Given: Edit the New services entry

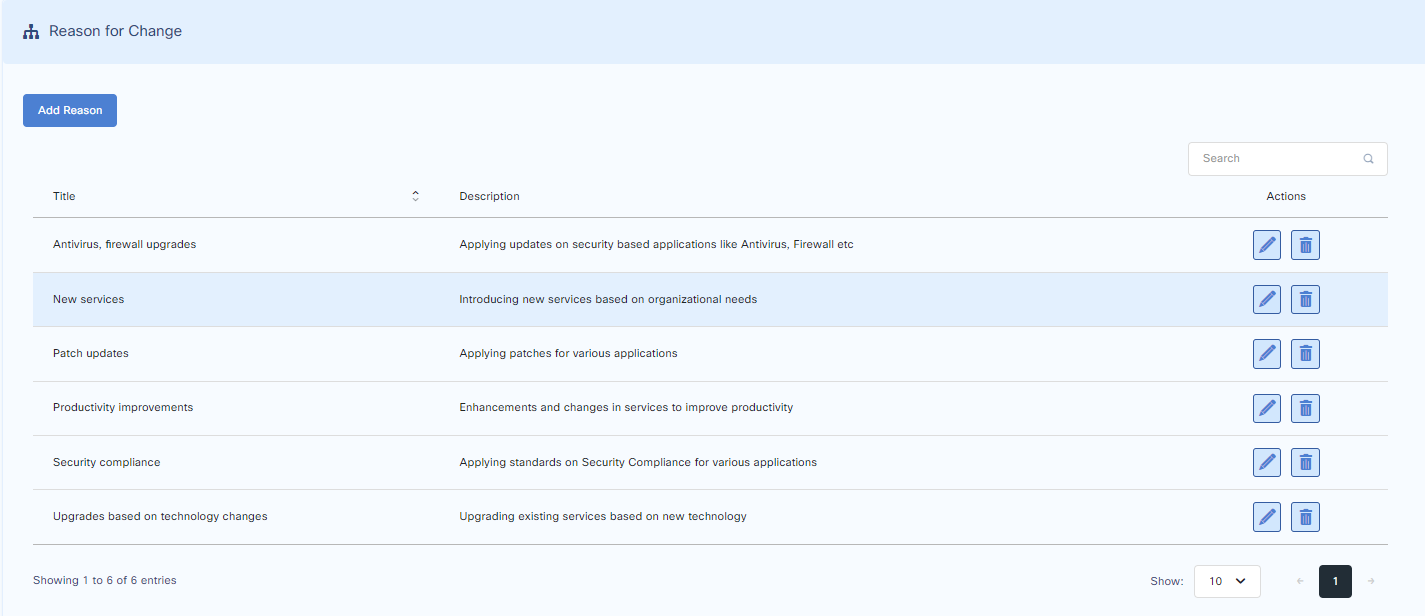Looking at the screenshot, I should 1266,299.
